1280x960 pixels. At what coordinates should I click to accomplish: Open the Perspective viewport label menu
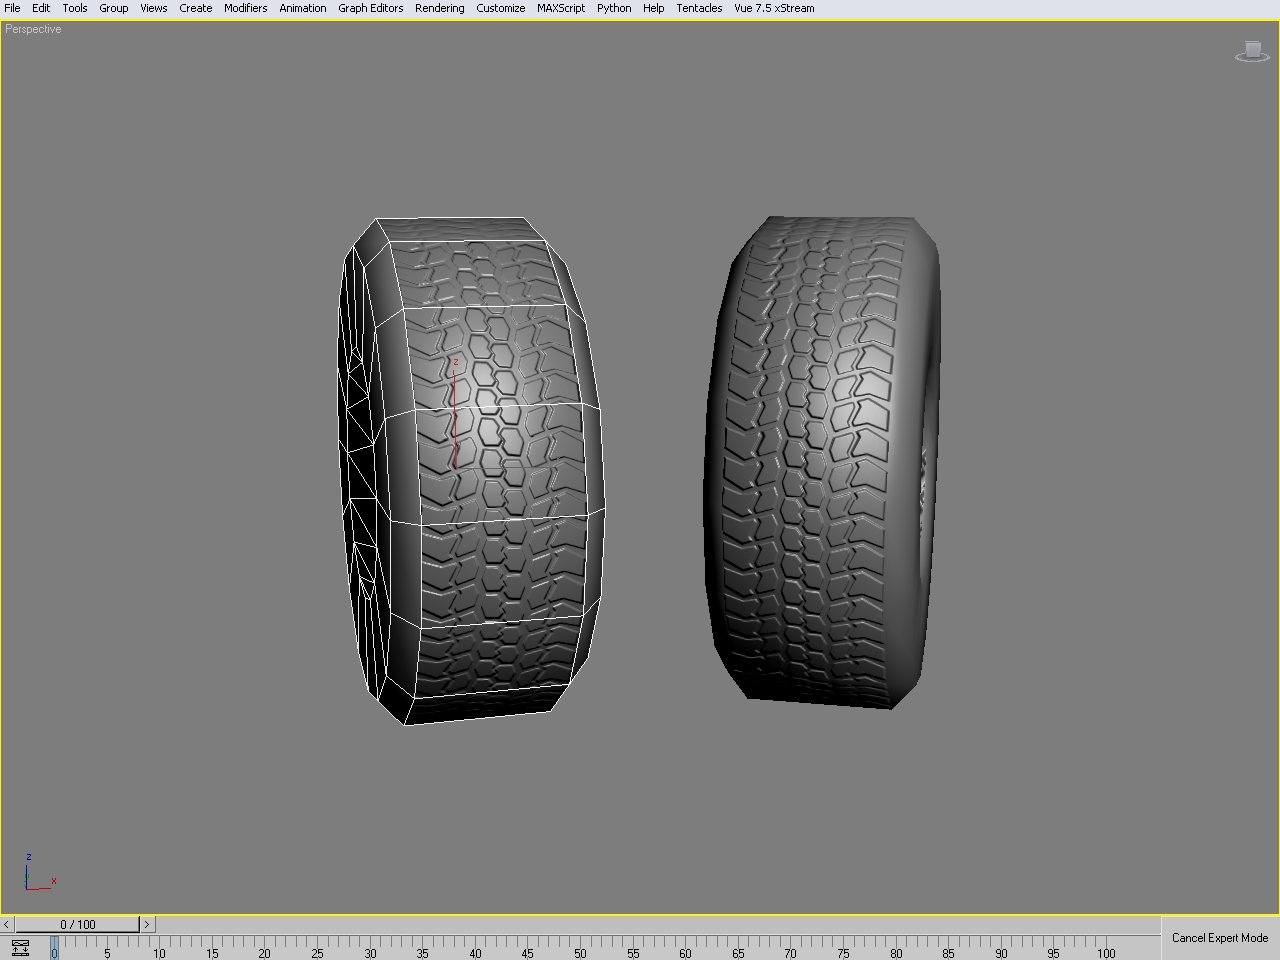(33, 29)
